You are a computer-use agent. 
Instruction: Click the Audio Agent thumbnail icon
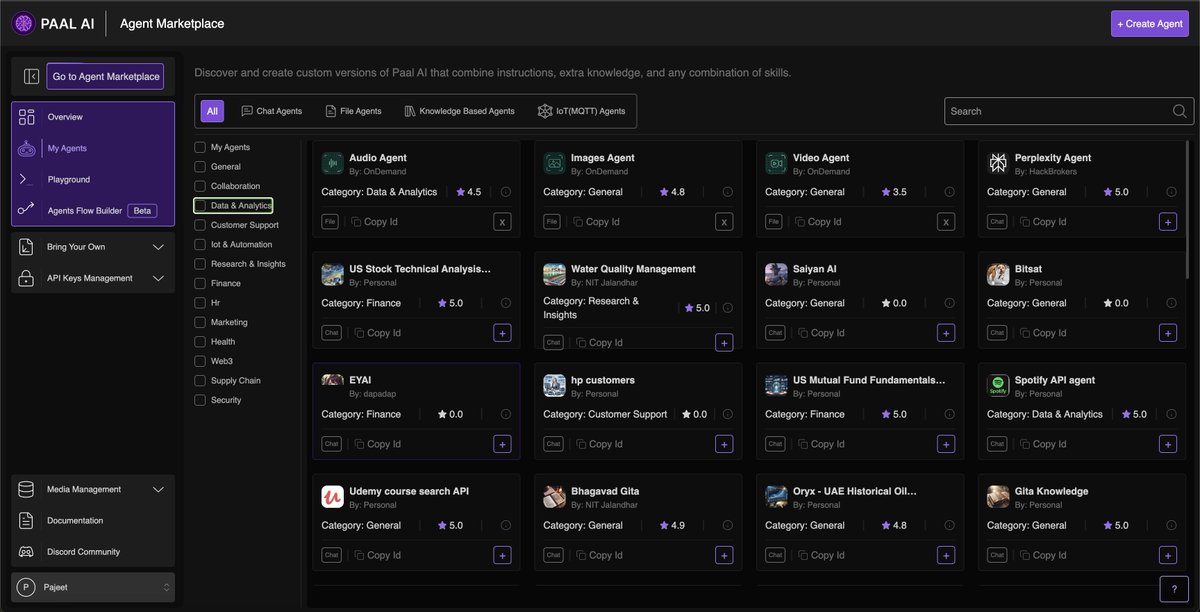333,163
